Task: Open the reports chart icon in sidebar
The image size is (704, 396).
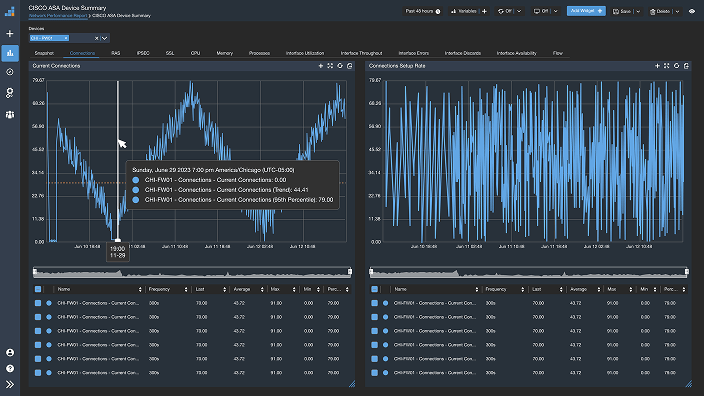Action: (x=10, y=53)
